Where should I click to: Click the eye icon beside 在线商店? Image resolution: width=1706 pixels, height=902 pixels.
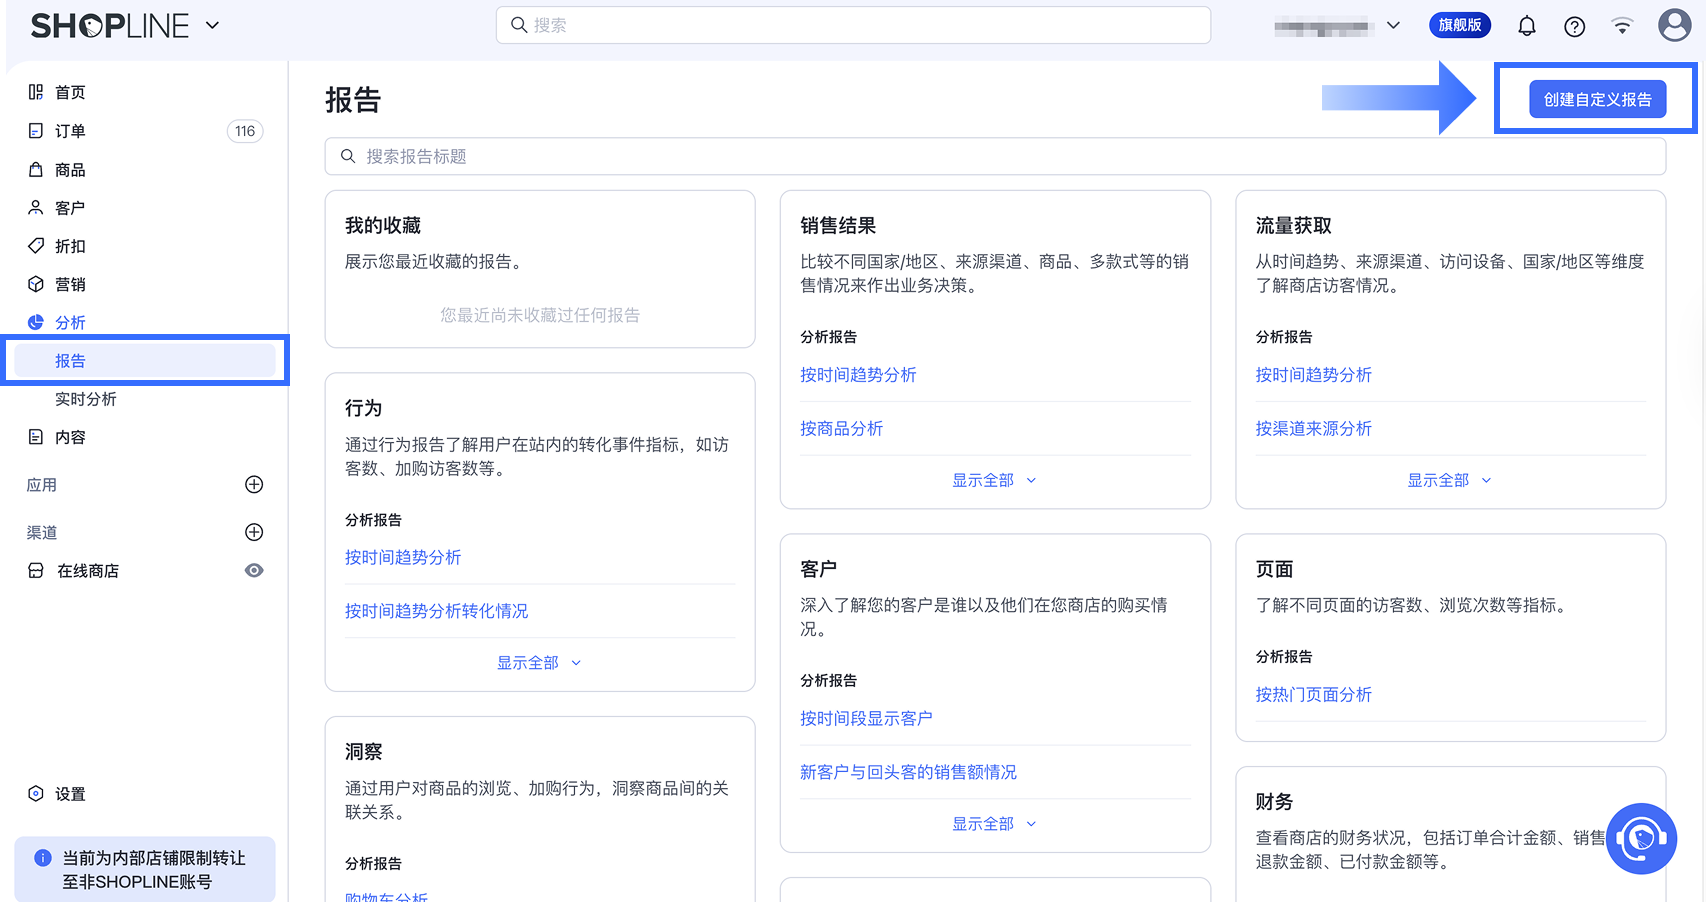click(254, 571)
